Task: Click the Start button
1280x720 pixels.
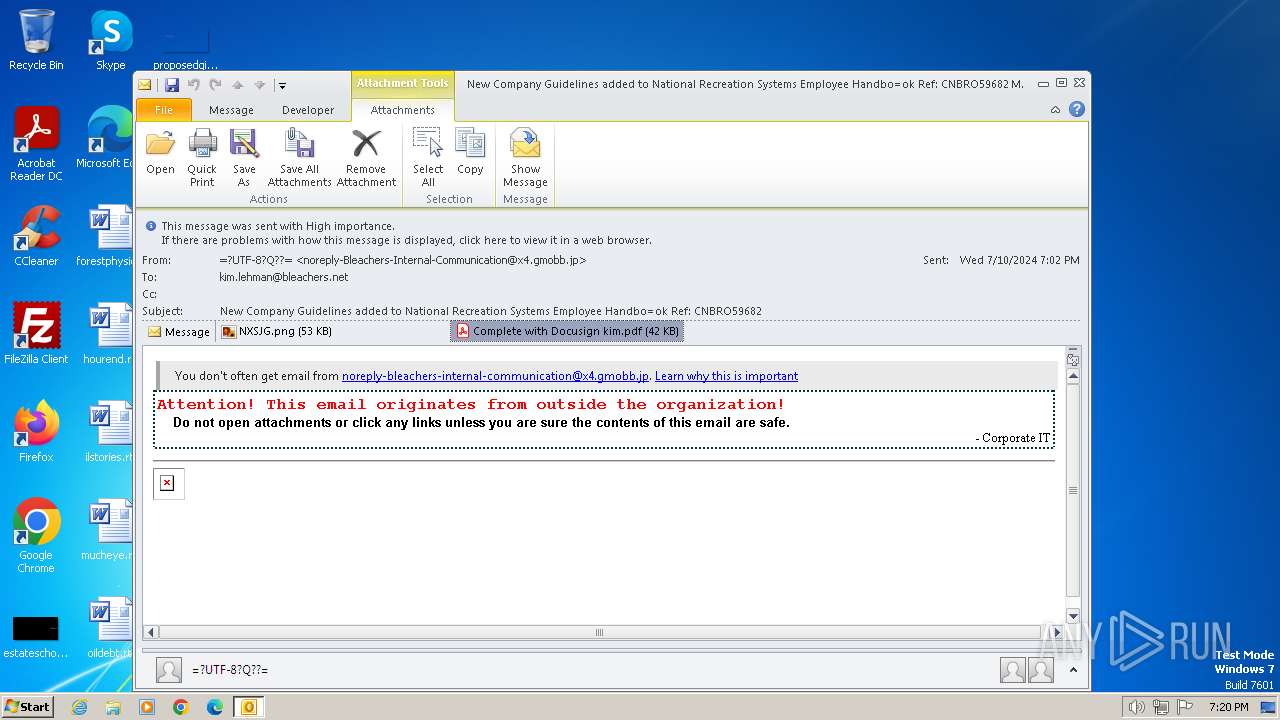Action: 27,706
